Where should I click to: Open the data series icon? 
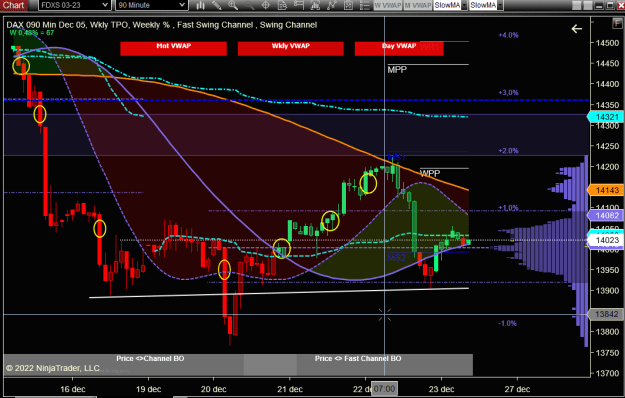pyautogui.click(x=315, y=5)
